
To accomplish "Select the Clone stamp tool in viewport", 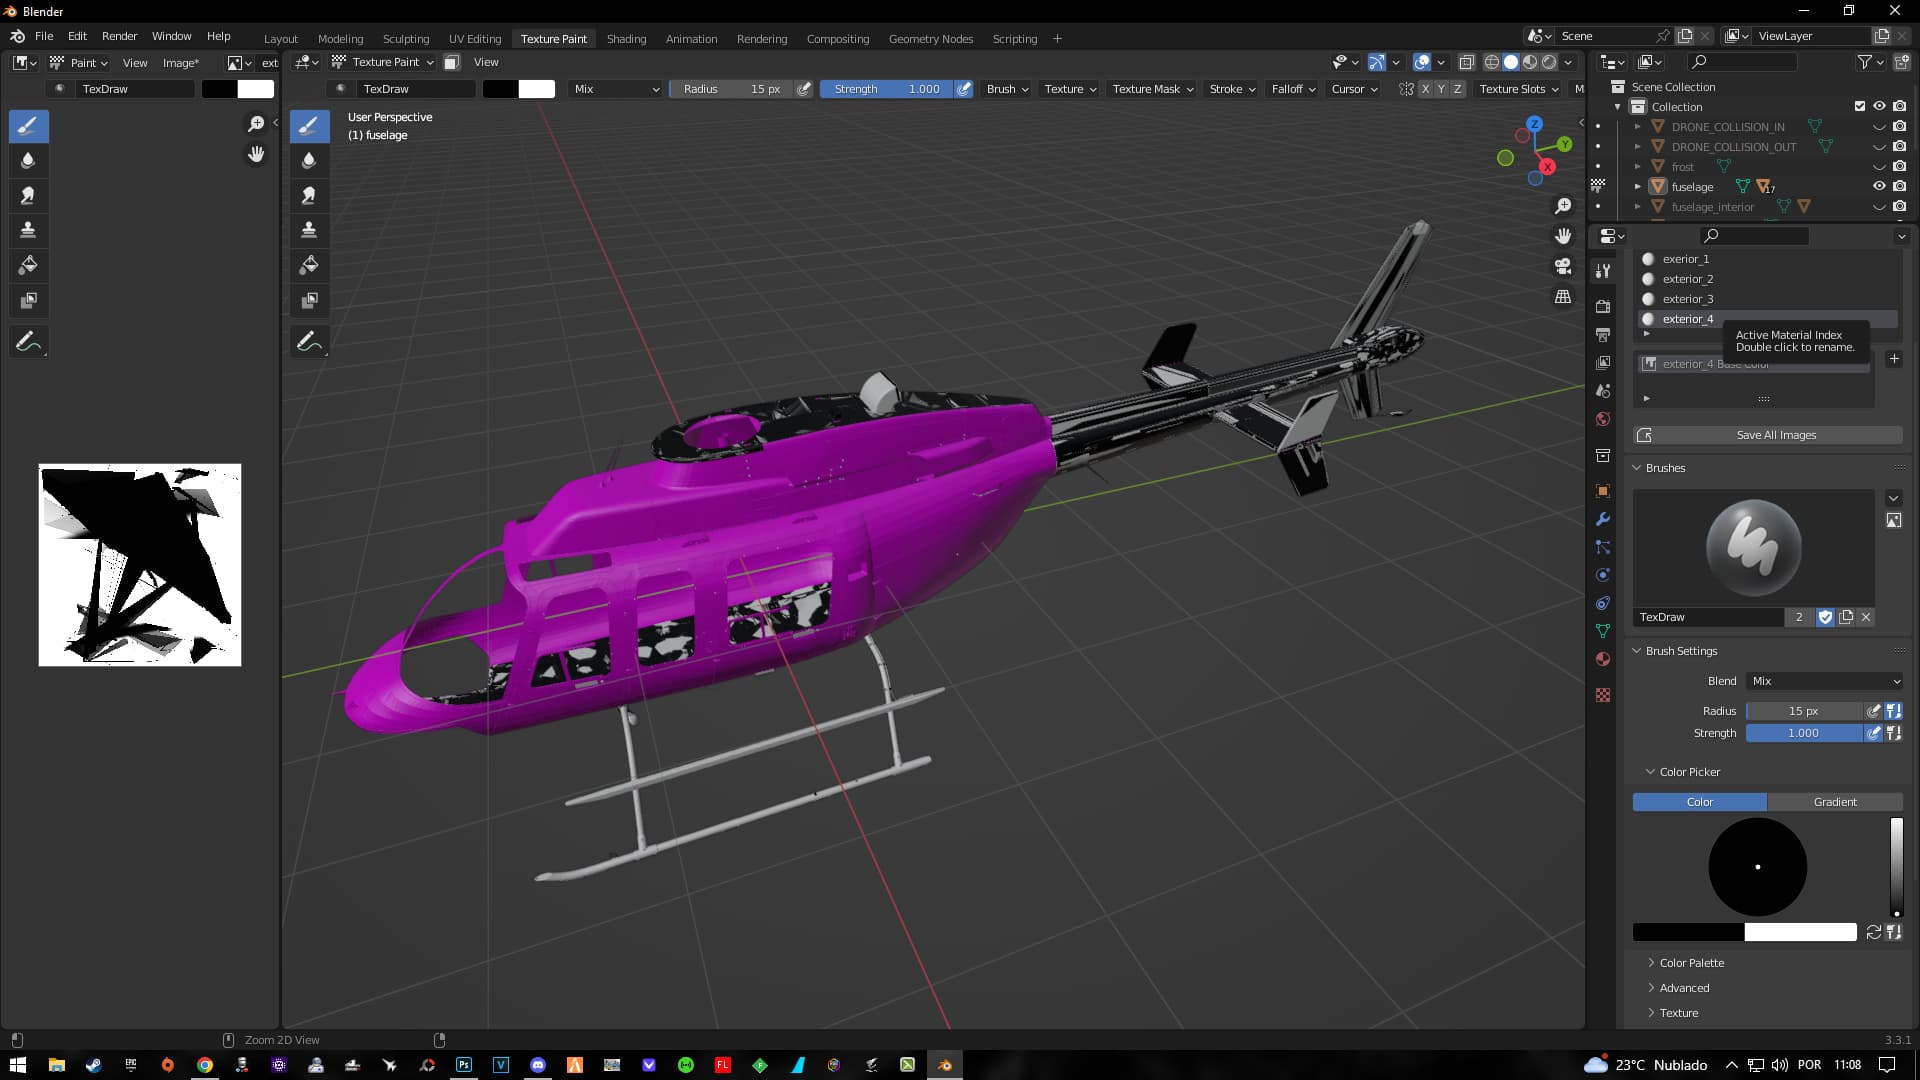I will [309, 230].
